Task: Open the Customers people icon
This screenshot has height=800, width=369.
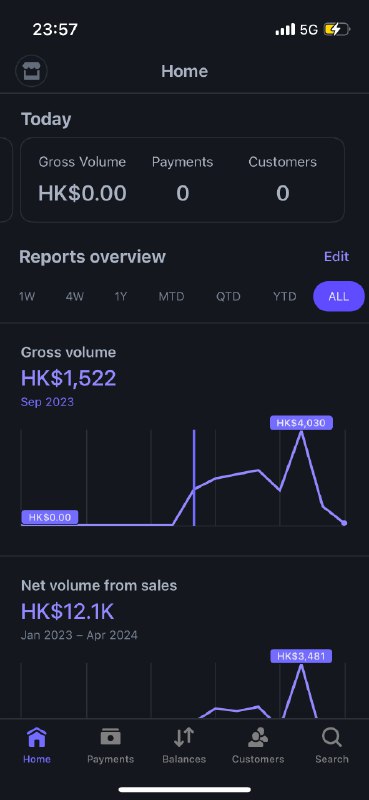Action: (x=258, y=737)
